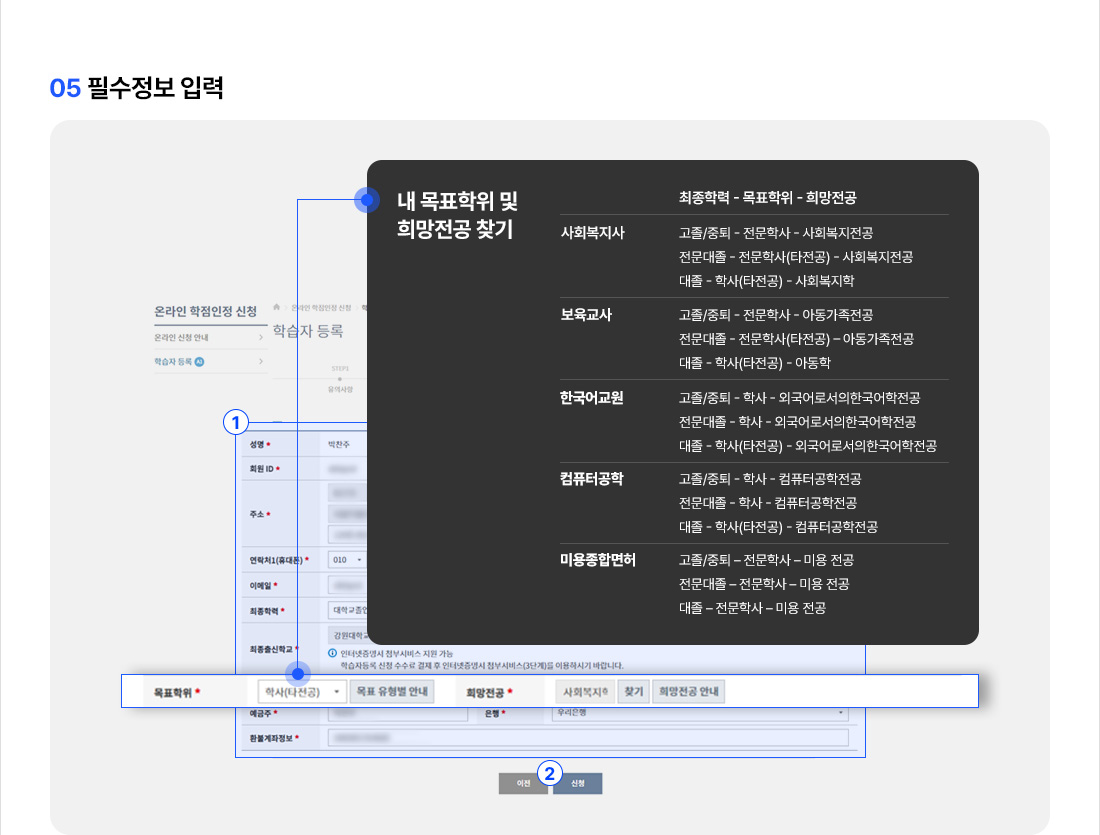Viewport: 1100px width, 835px height.
Task: Click the 신청 submit button
Action: [x=578, y=783]
